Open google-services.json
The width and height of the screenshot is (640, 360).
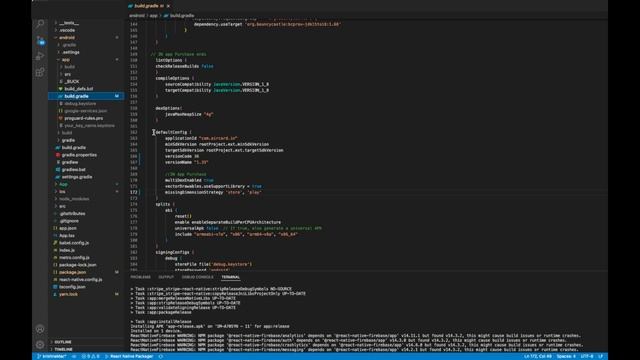(x=86, y=111)
